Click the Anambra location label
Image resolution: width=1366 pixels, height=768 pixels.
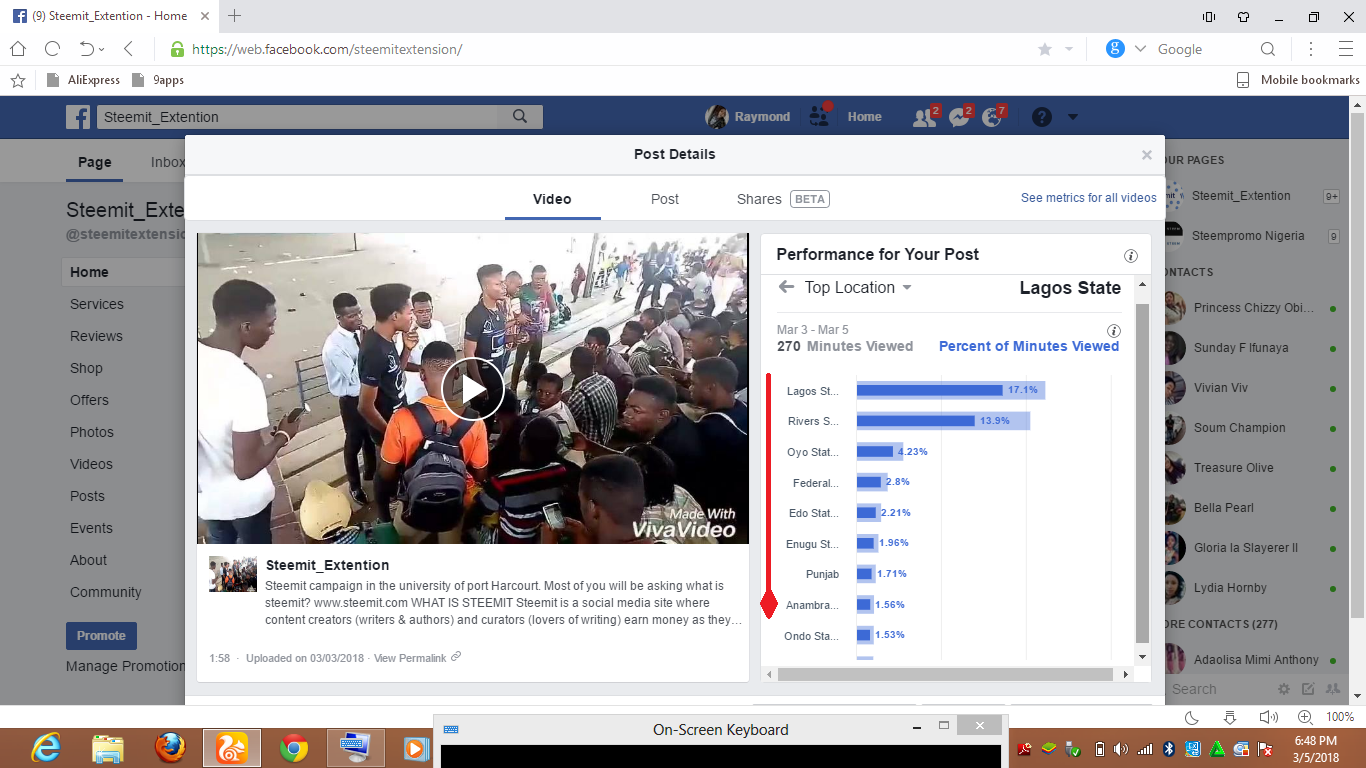tap(812, 605)
